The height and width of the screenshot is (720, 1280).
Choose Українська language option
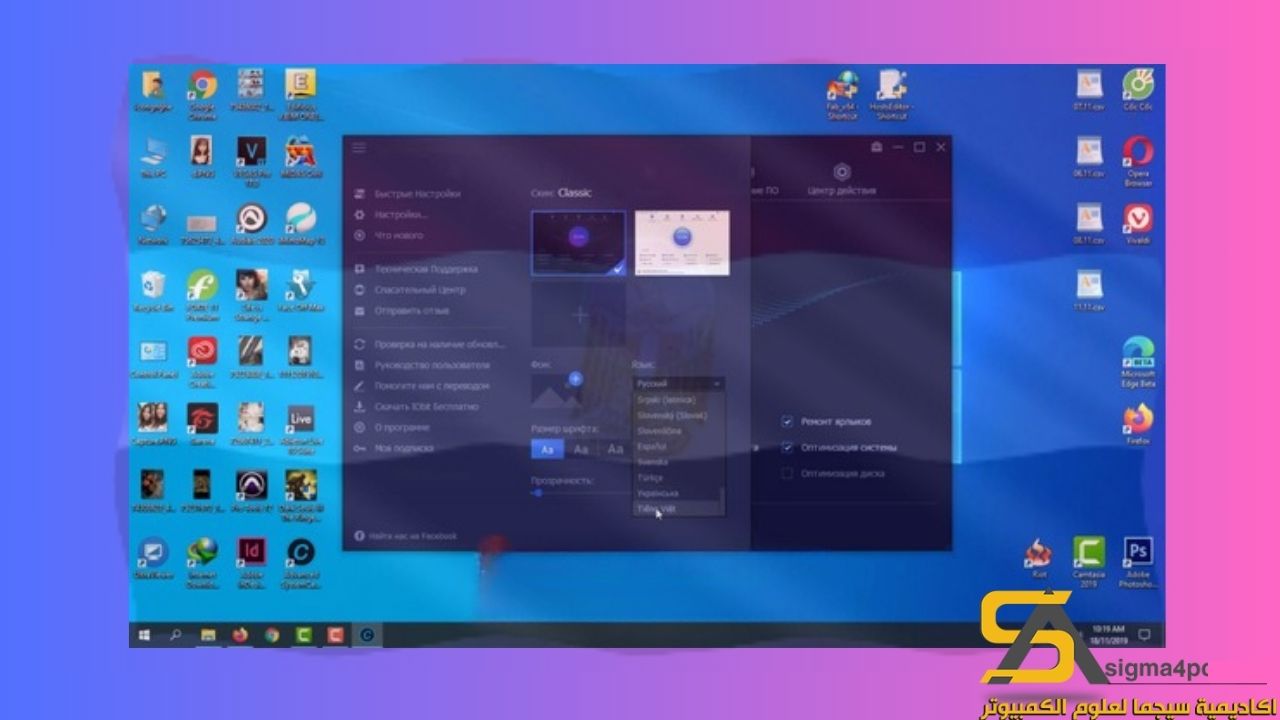(x=658, y=494)
